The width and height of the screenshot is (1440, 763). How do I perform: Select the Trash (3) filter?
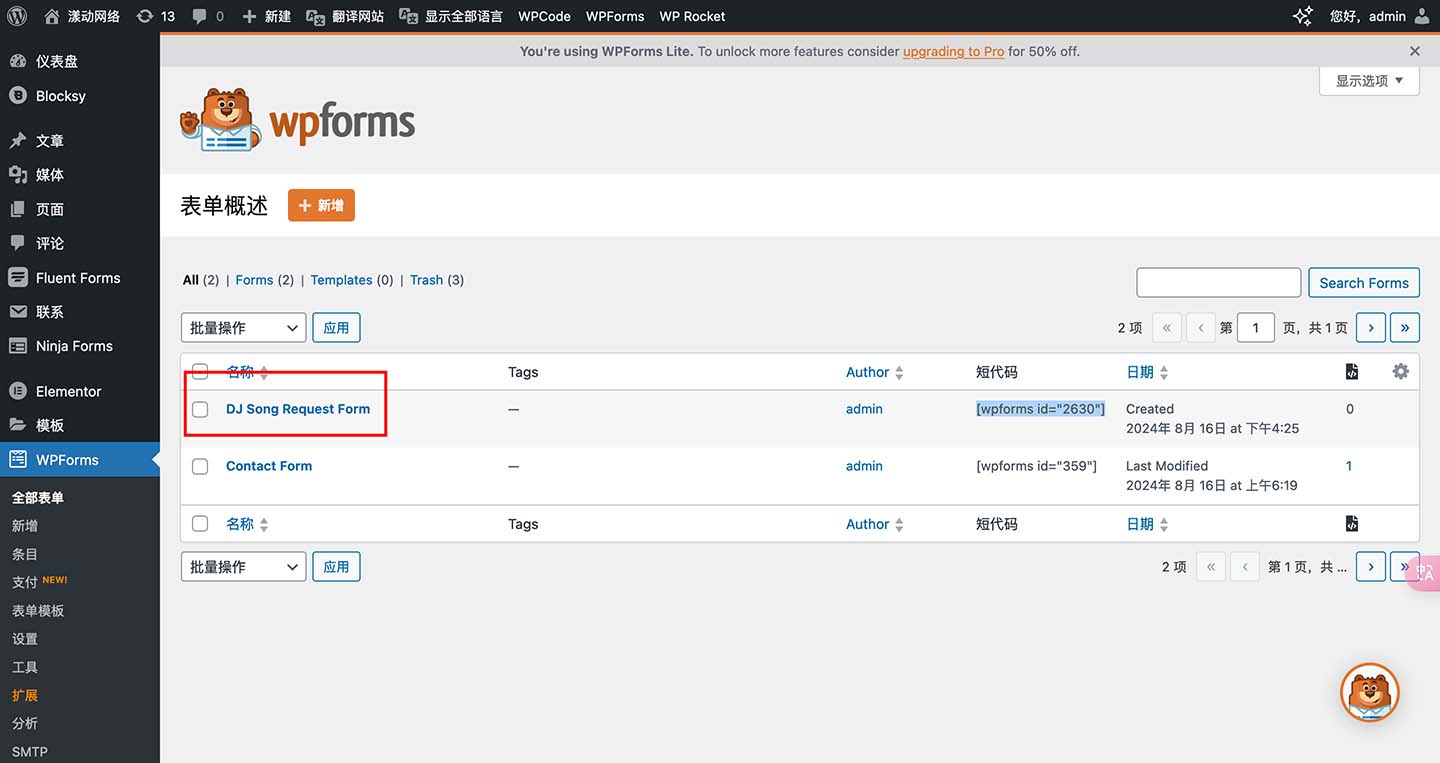437,280
